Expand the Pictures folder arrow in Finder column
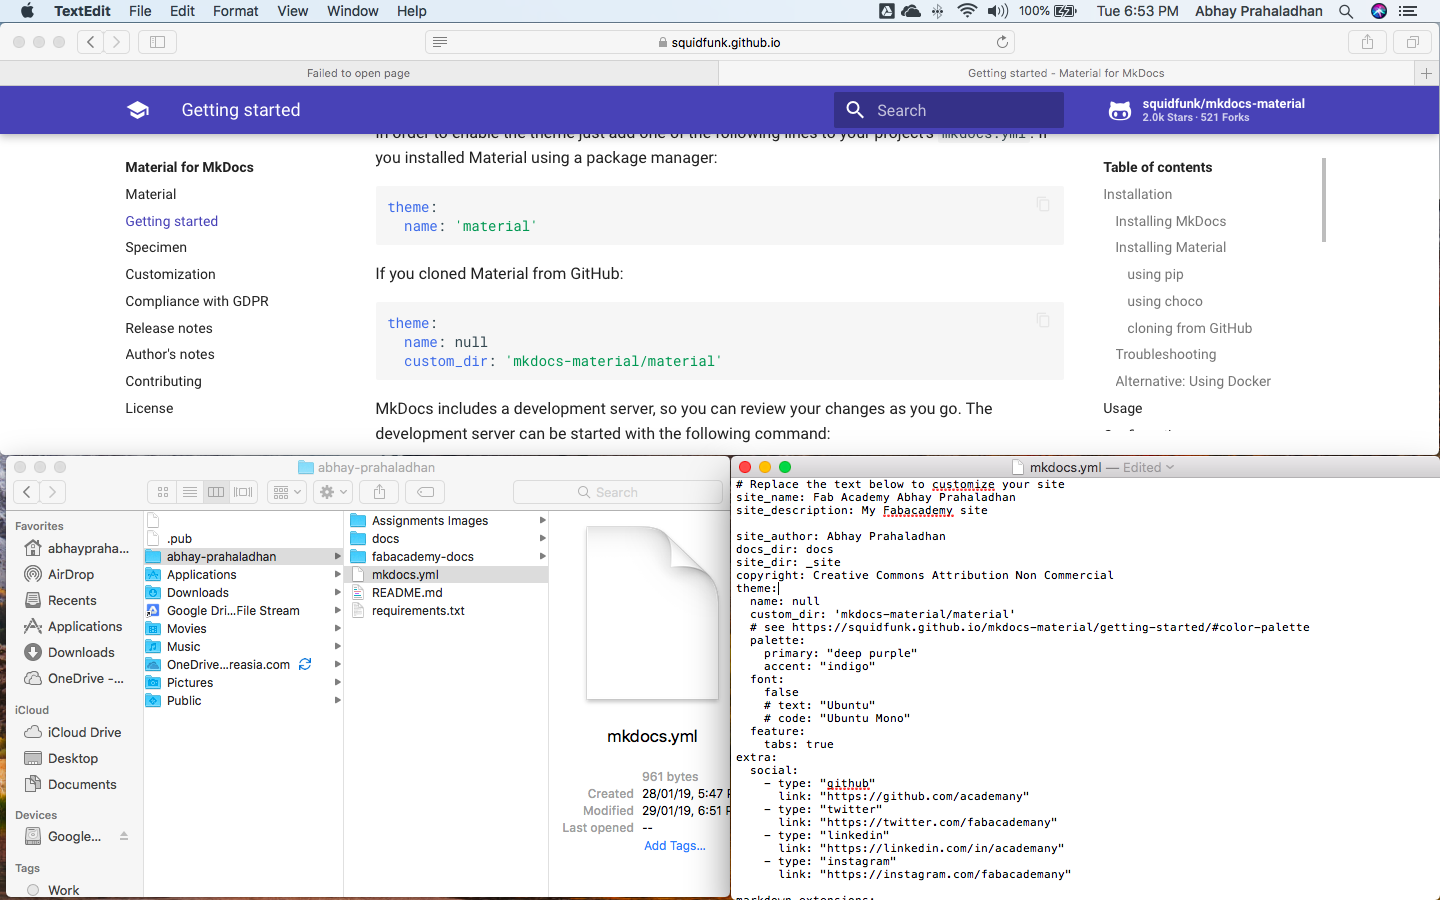This screenshot has width=1440, height=900. 338,682
